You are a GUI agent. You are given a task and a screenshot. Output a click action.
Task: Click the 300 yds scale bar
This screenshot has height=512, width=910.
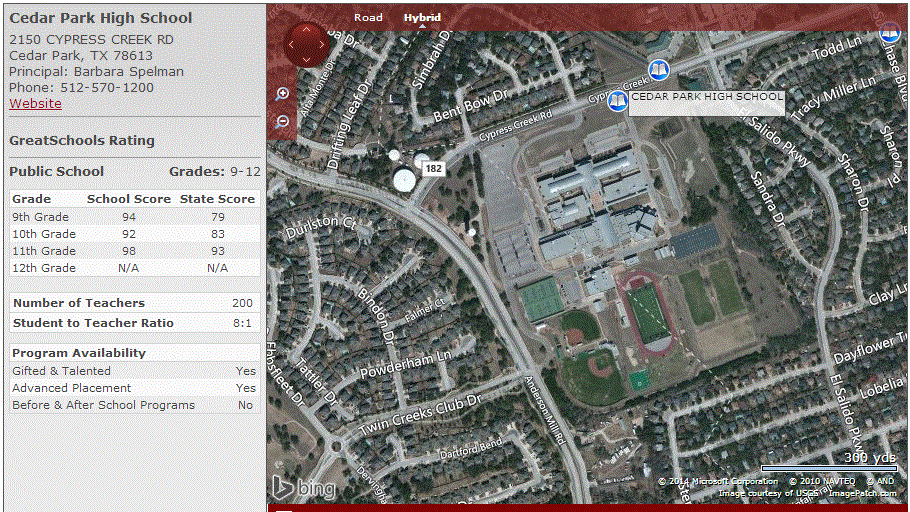[829, 468]
